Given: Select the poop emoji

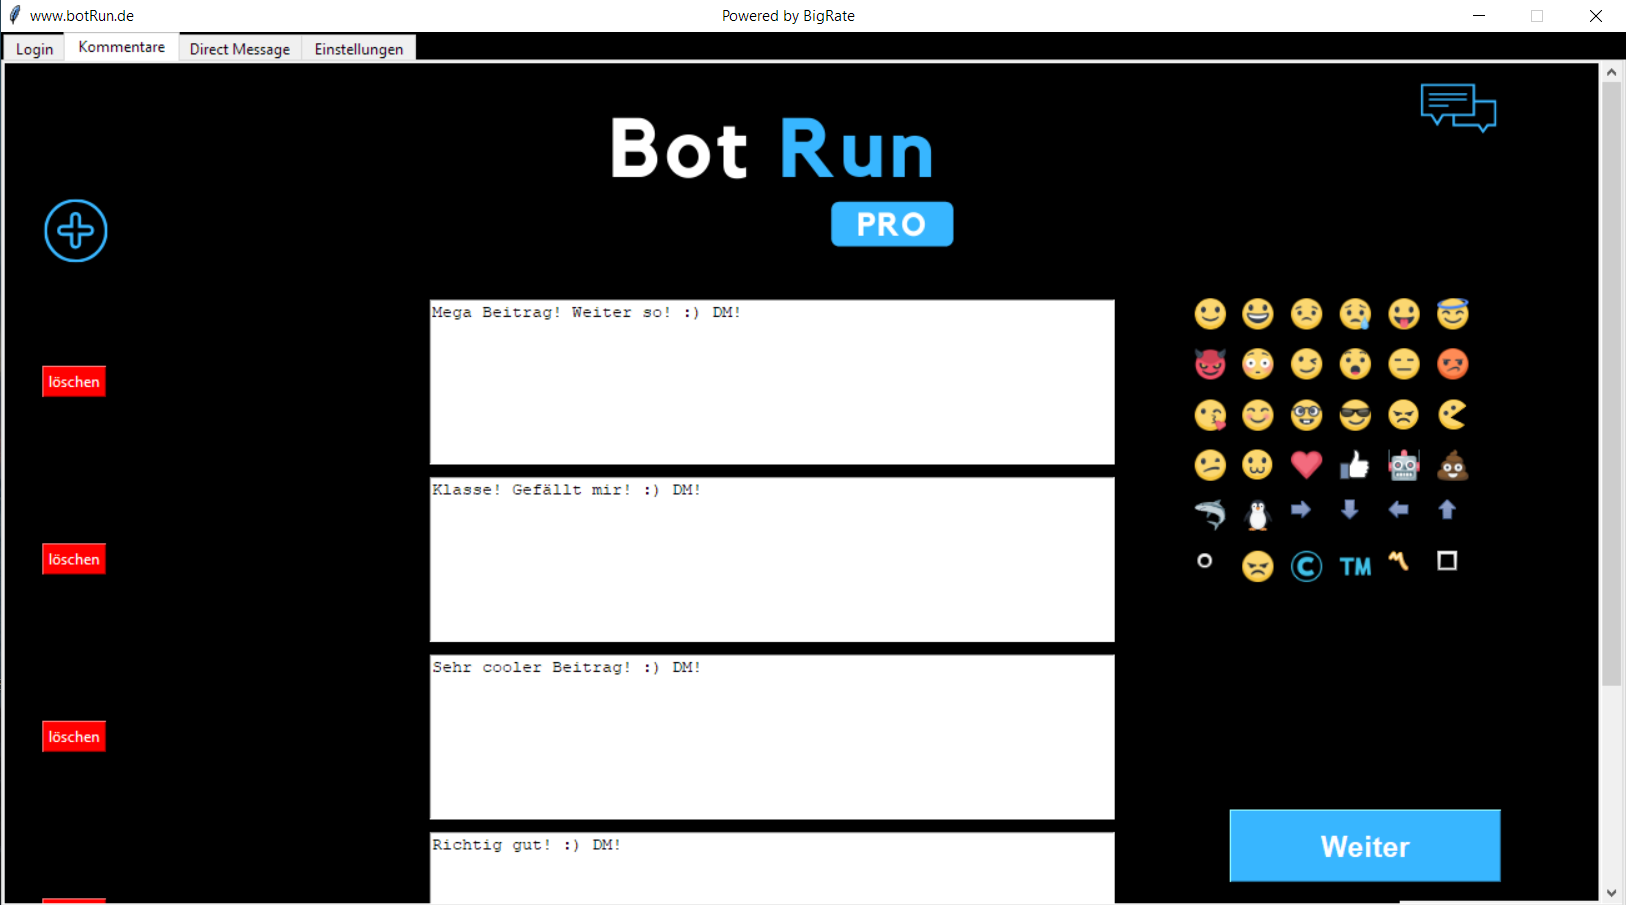Looking at the screenshot, I should tap(1452, 465).
